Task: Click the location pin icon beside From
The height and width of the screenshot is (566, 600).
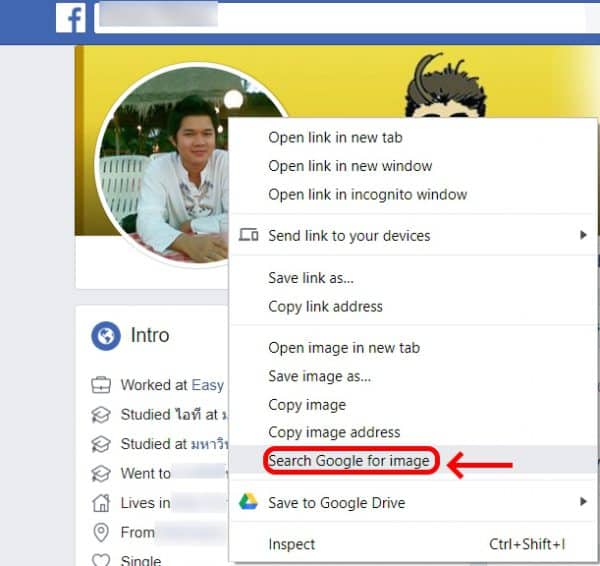Action: click(x=101, y=532)
